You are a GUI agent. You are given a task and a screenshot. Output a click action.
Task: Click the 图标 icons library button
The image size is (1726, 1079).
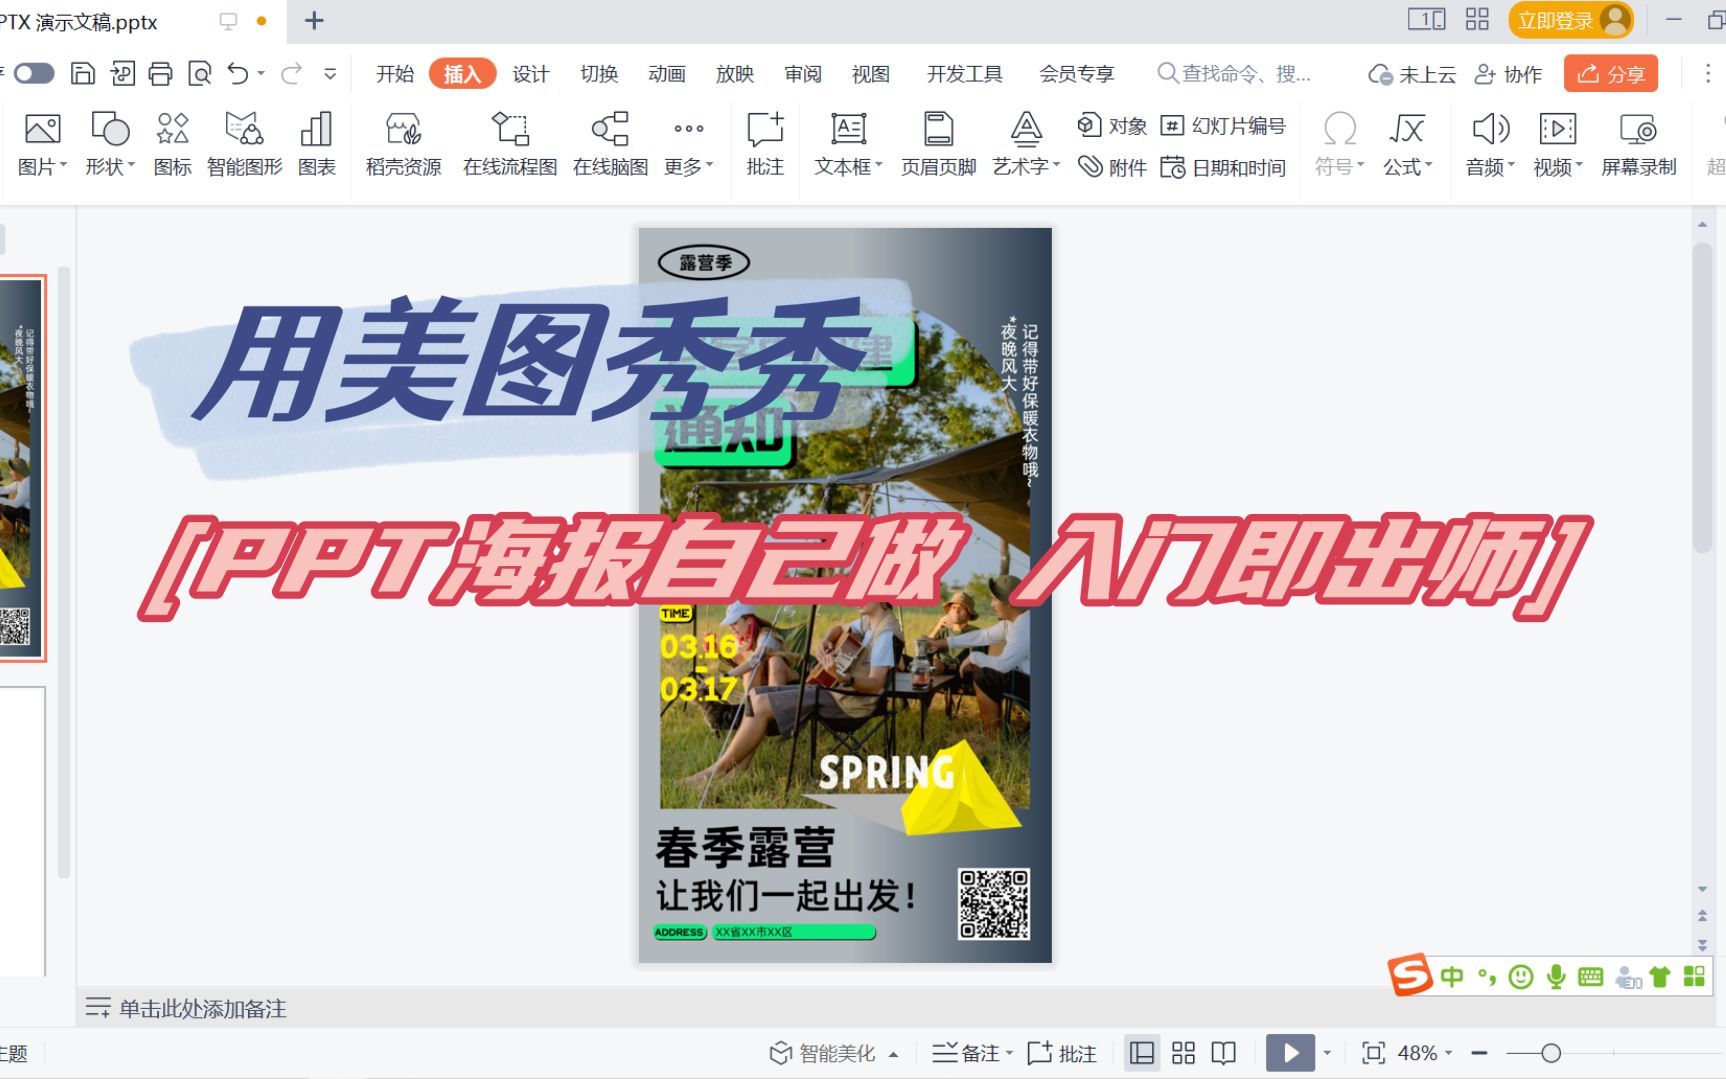(172, 144)
